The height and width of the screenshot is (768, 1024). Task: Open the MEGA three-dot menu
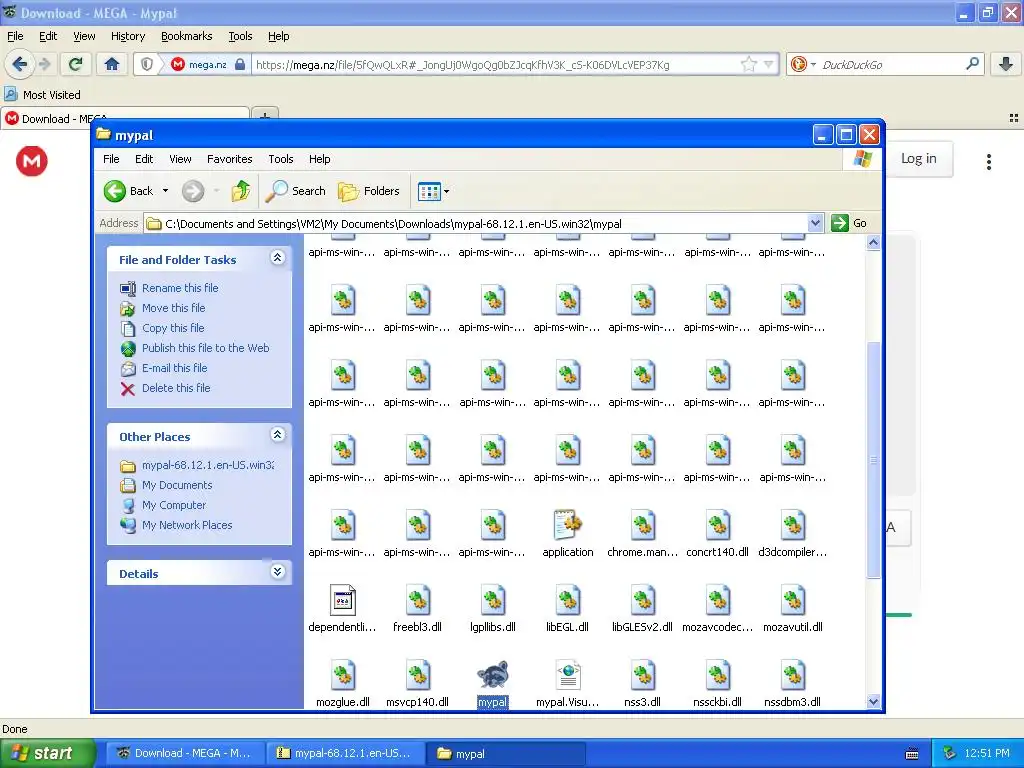(989, 162)
